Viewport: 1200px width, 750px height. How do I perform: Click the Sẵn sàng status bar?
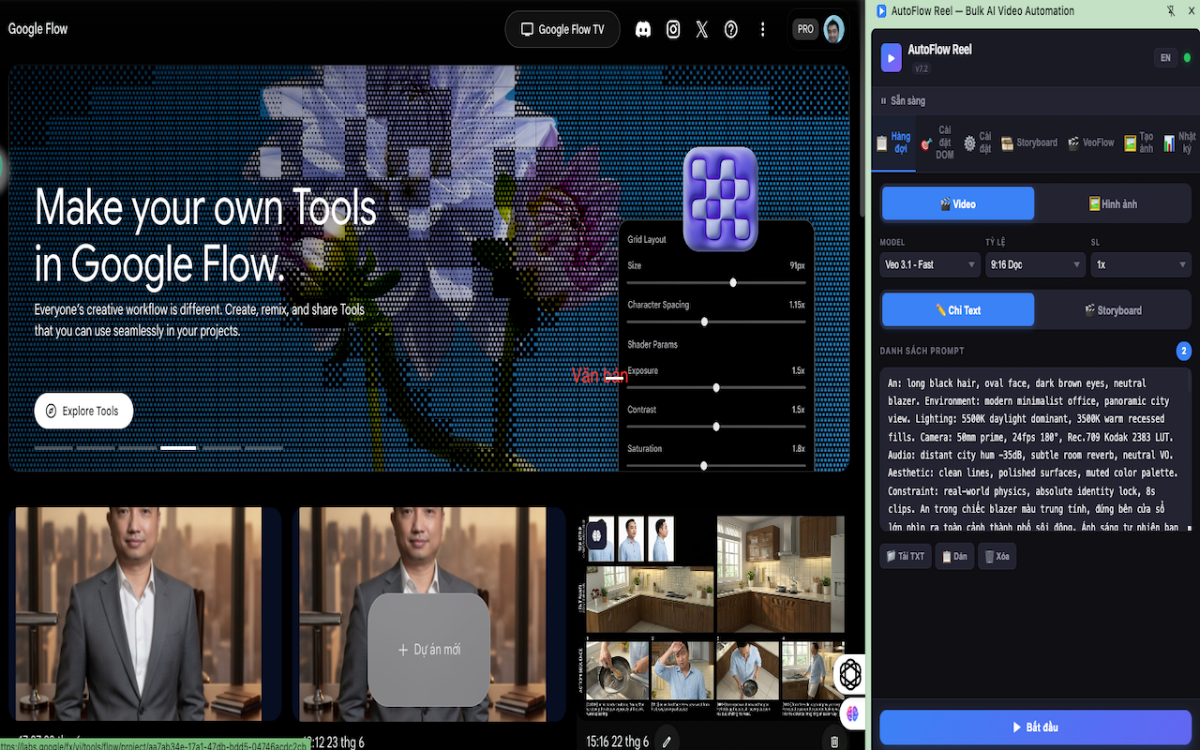[1035, 101]
